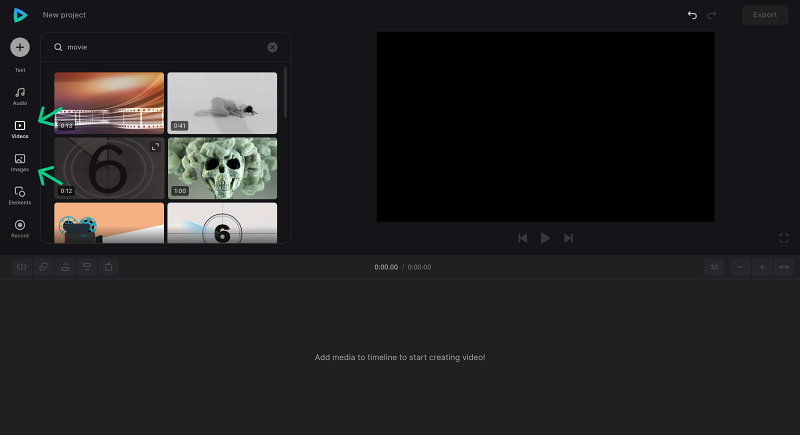Open the Elements sidebar tab

coord(20,196)
